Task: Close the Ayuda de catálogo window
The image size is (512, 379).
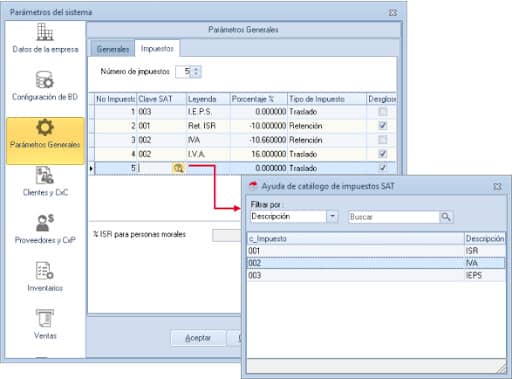Action: pos(497,186)
